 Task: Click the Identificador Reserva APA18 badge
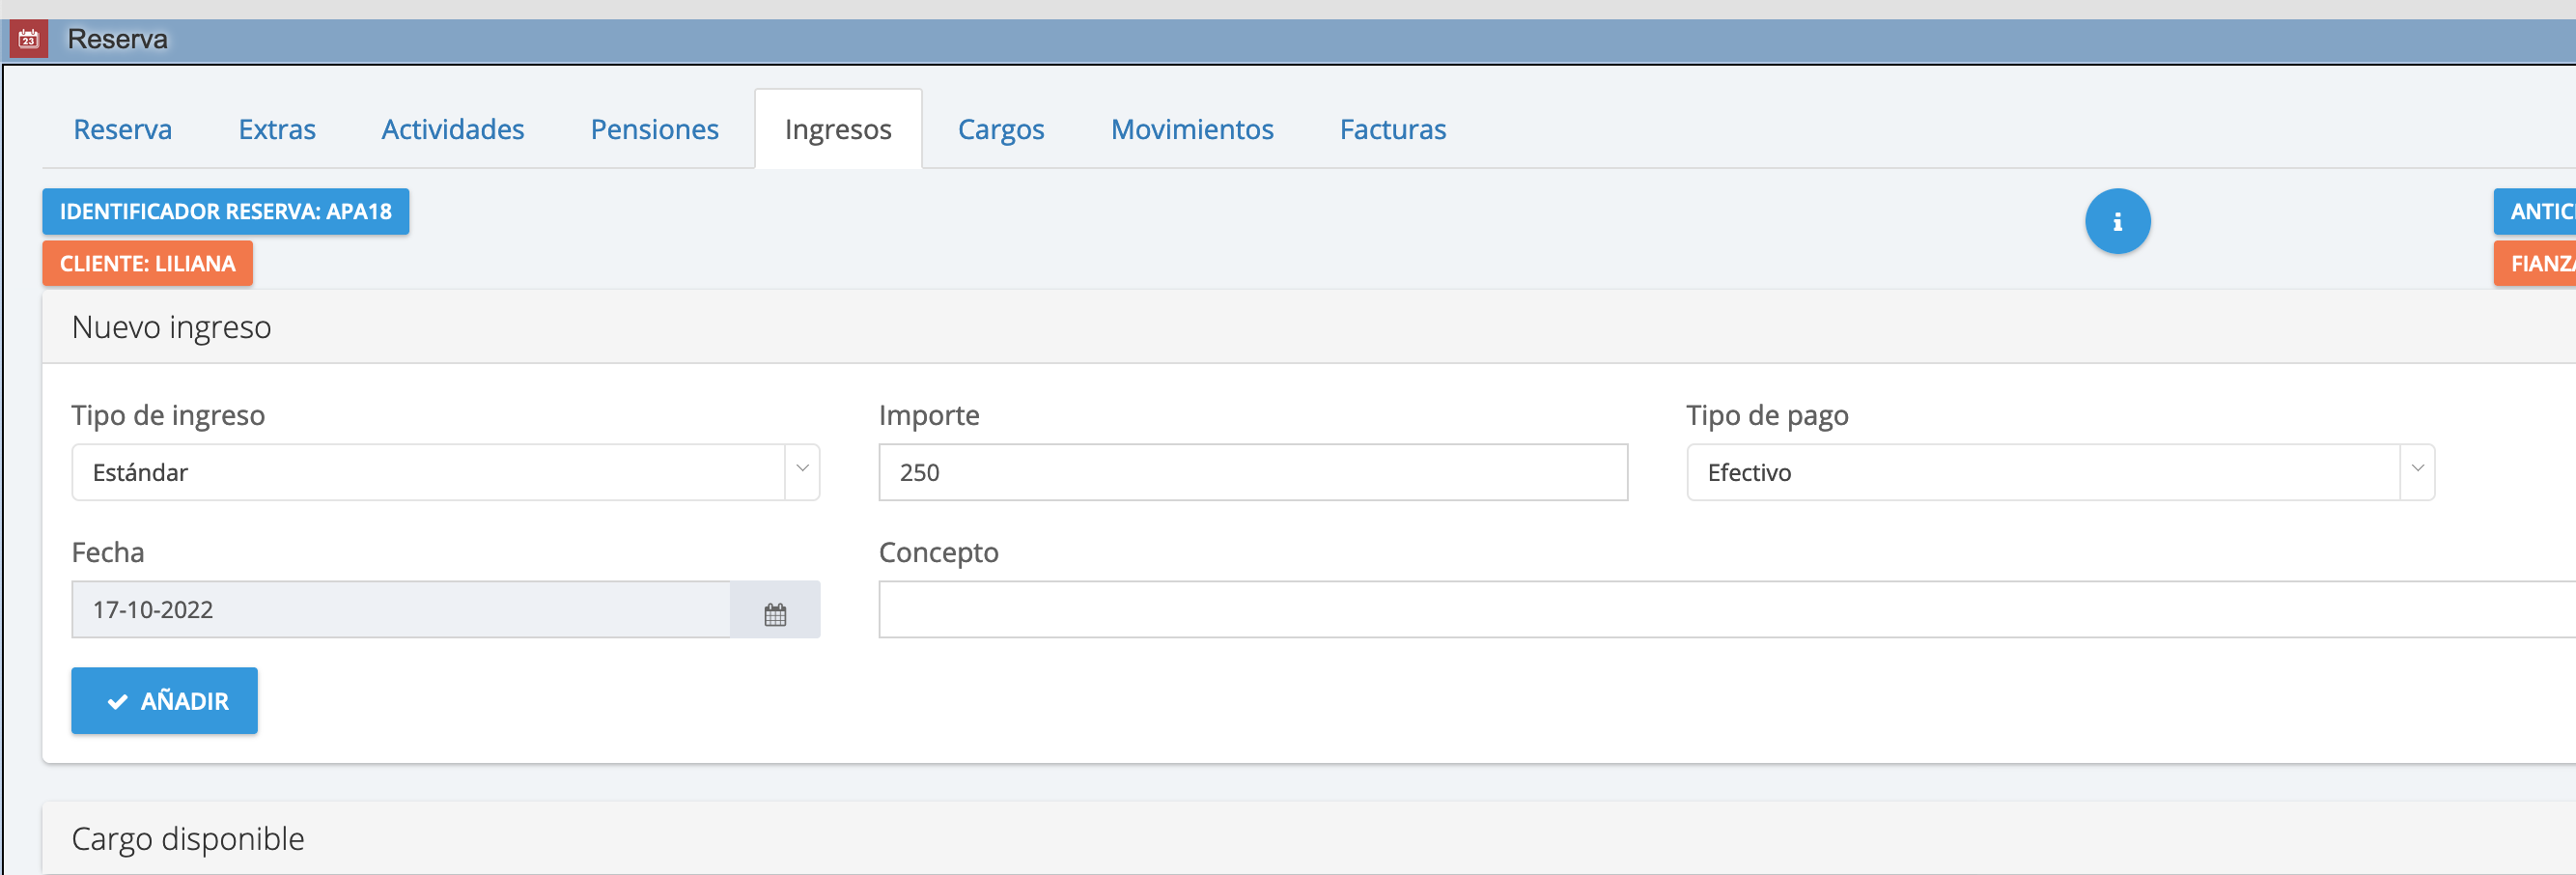point(225,212)
